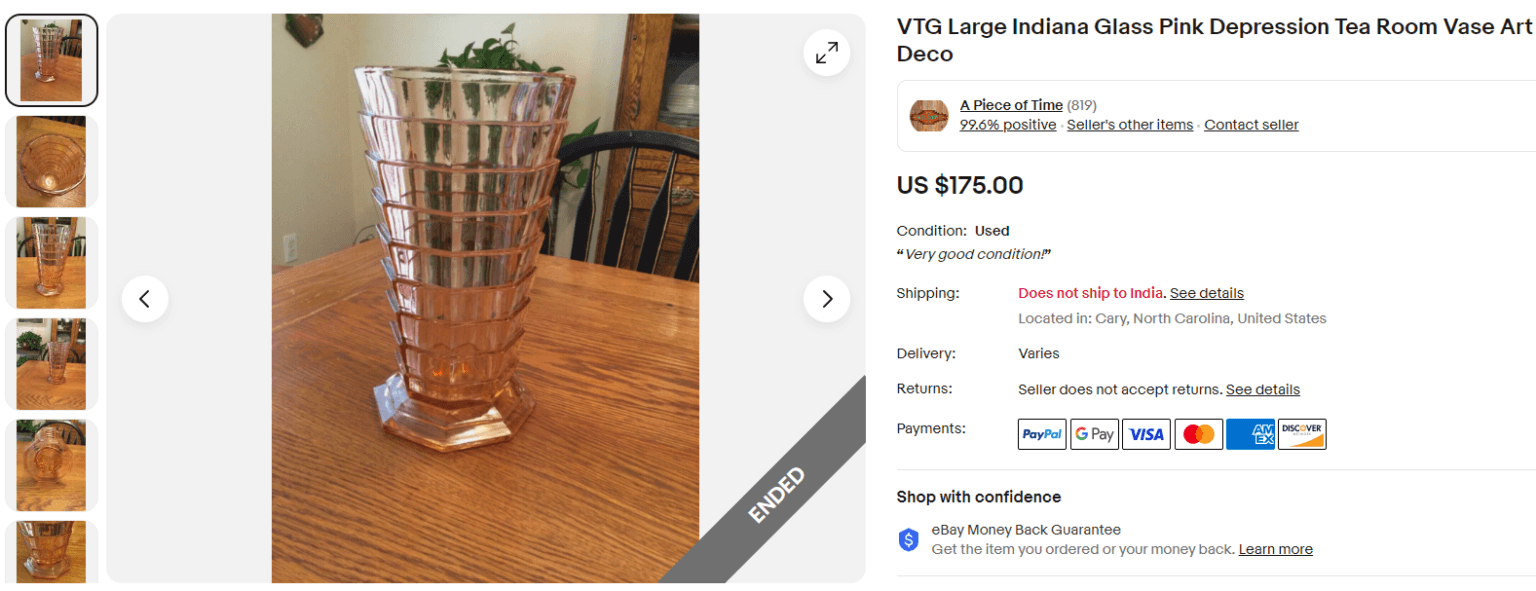Go back to the previous product image
The width and height of the screenshot is (1536, 591).
(145, 298)
